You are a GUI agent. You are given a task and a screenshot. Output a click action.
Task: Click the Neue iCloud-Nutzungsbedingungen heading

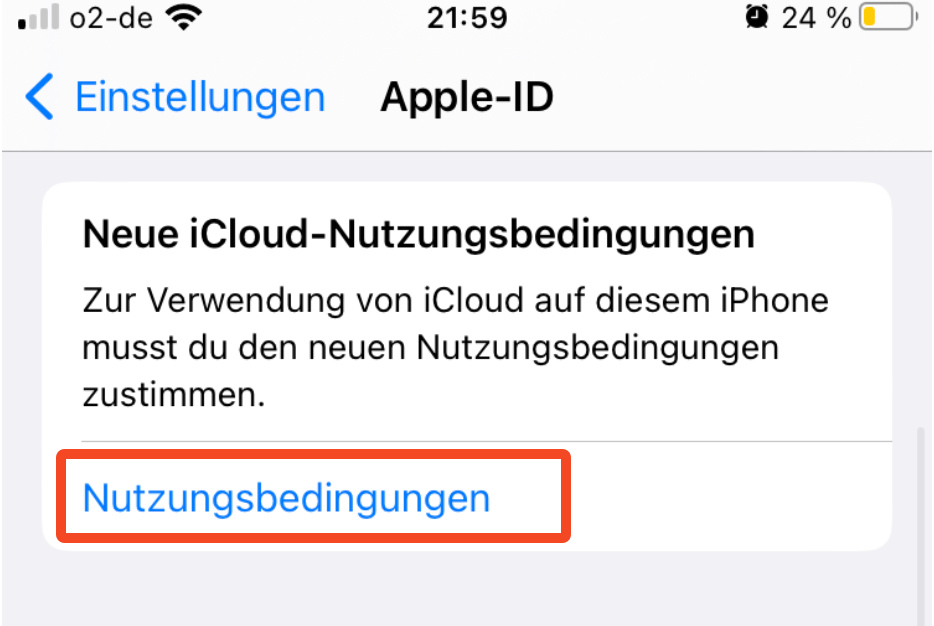coord(419,234)
